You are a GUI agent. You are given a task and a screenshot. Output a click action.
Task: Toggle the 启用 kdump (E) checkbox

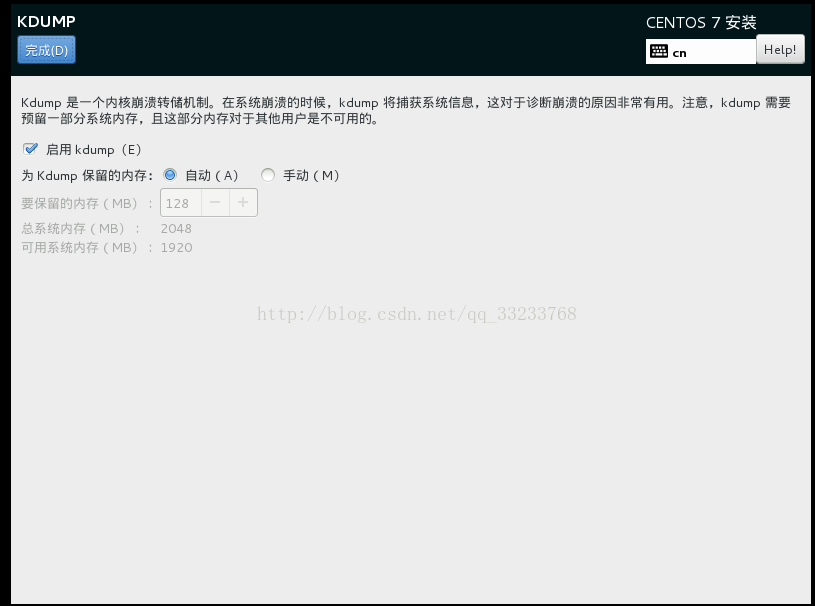(x=30, y=149)
